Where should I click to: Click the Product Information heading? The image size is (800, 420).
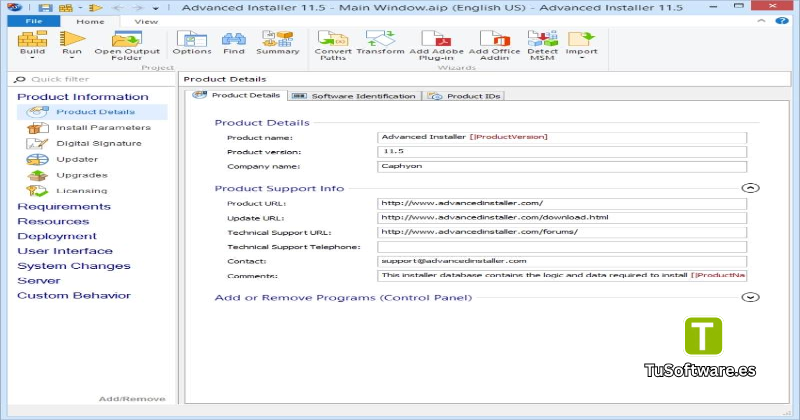[x=83, y=97]
